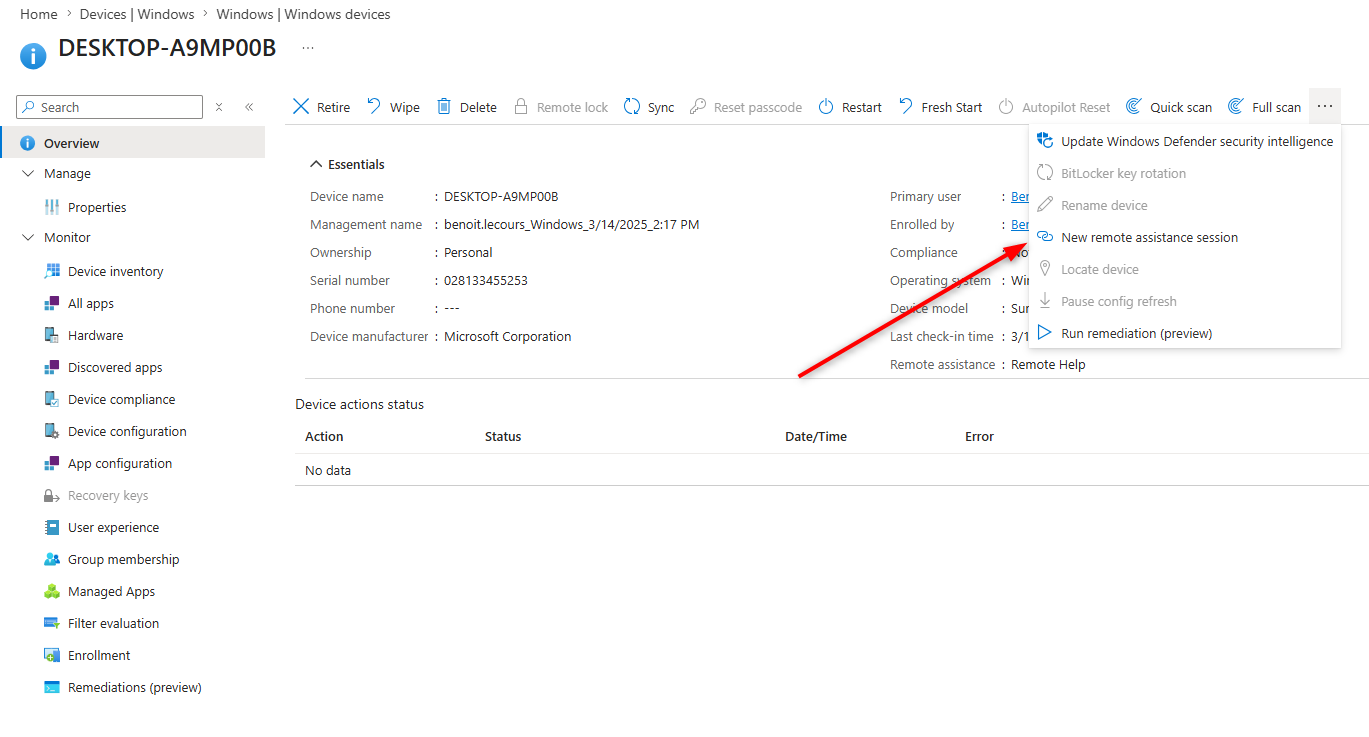Click the Retire X icon
This screenshot has height=737, width=1369.
(301, 107)
